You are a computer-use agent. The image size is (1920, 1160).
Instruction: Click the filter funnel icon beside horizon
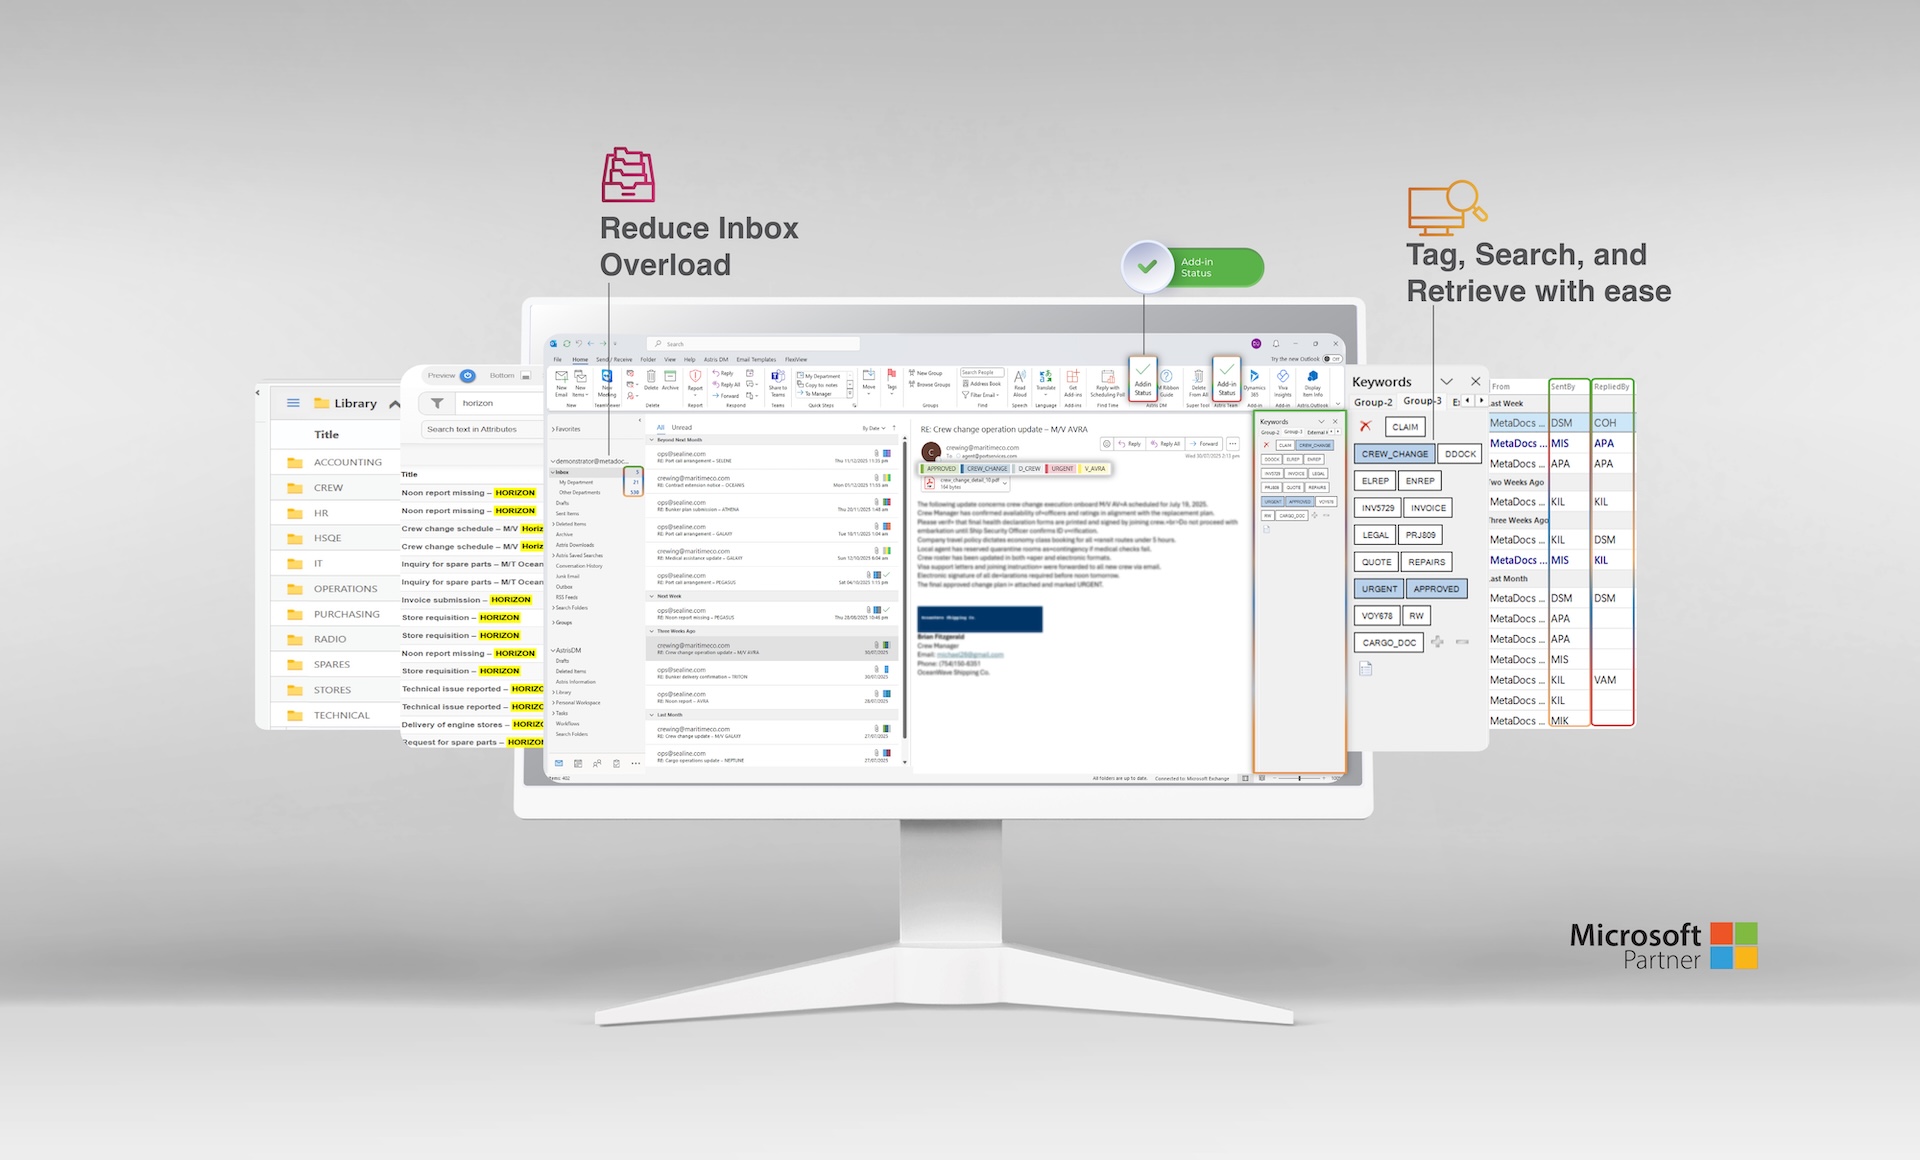437,403
